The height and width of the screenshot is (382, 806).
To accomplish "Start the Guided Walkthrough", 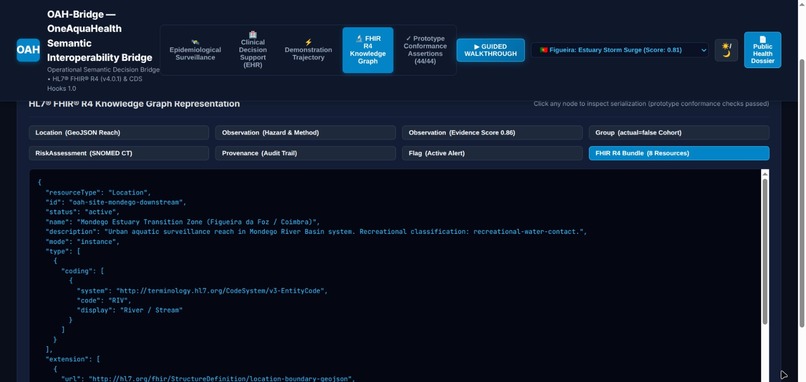I will [x=491, y=50].
